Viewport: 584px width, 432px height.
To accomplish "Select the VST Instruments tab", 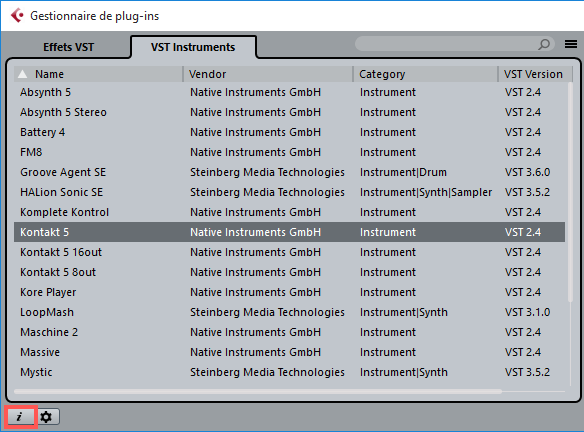I will 193,47.
